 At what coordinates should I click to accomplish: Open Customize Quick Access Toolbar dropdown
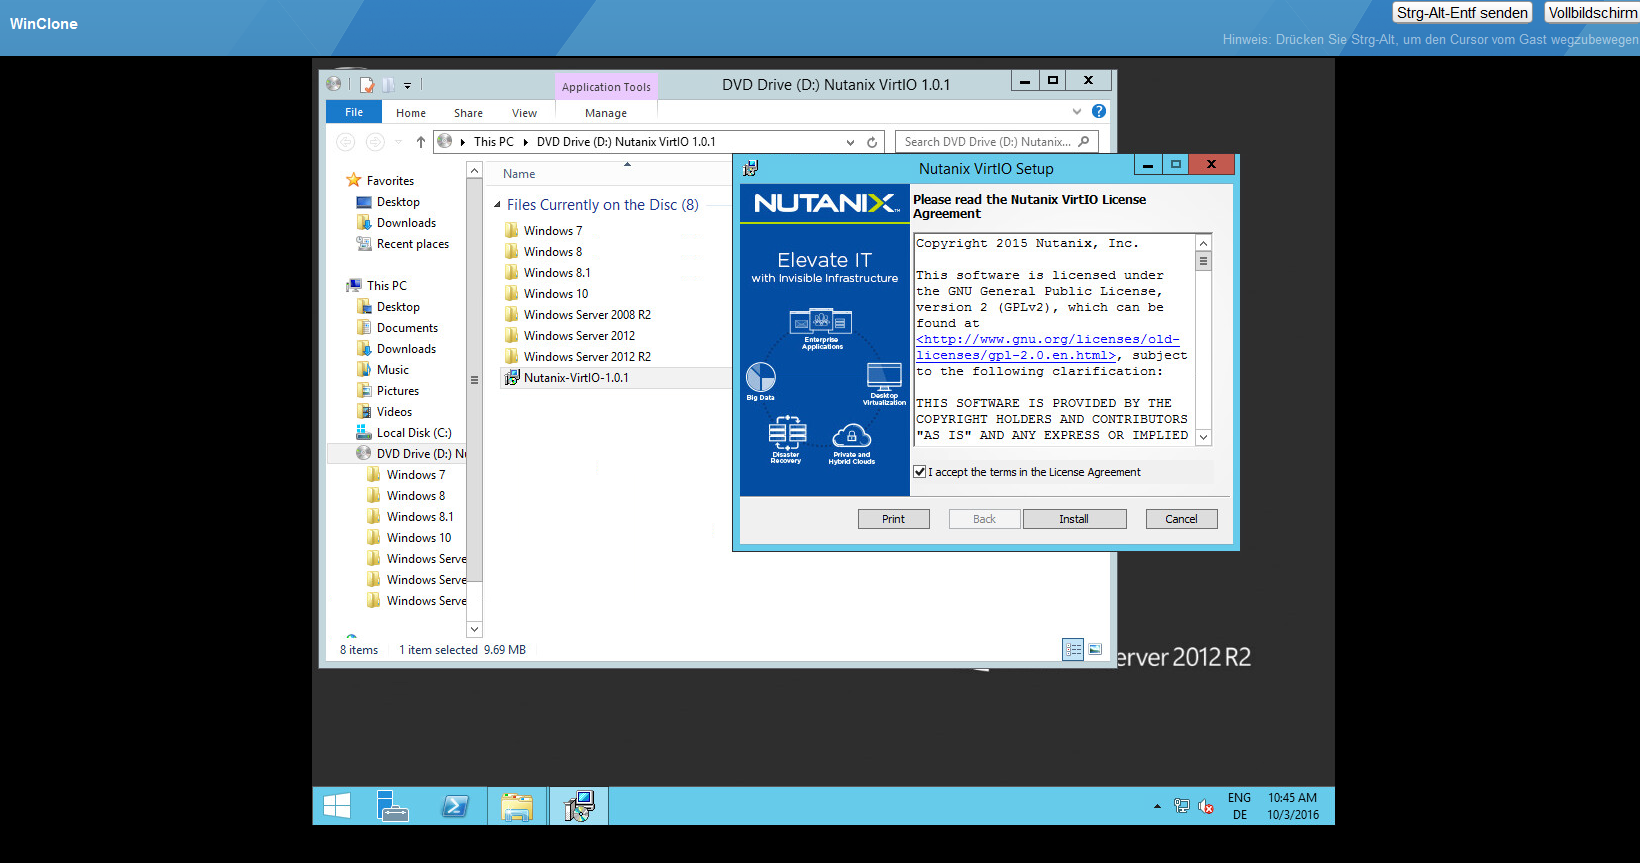click(x=407, y=86)
